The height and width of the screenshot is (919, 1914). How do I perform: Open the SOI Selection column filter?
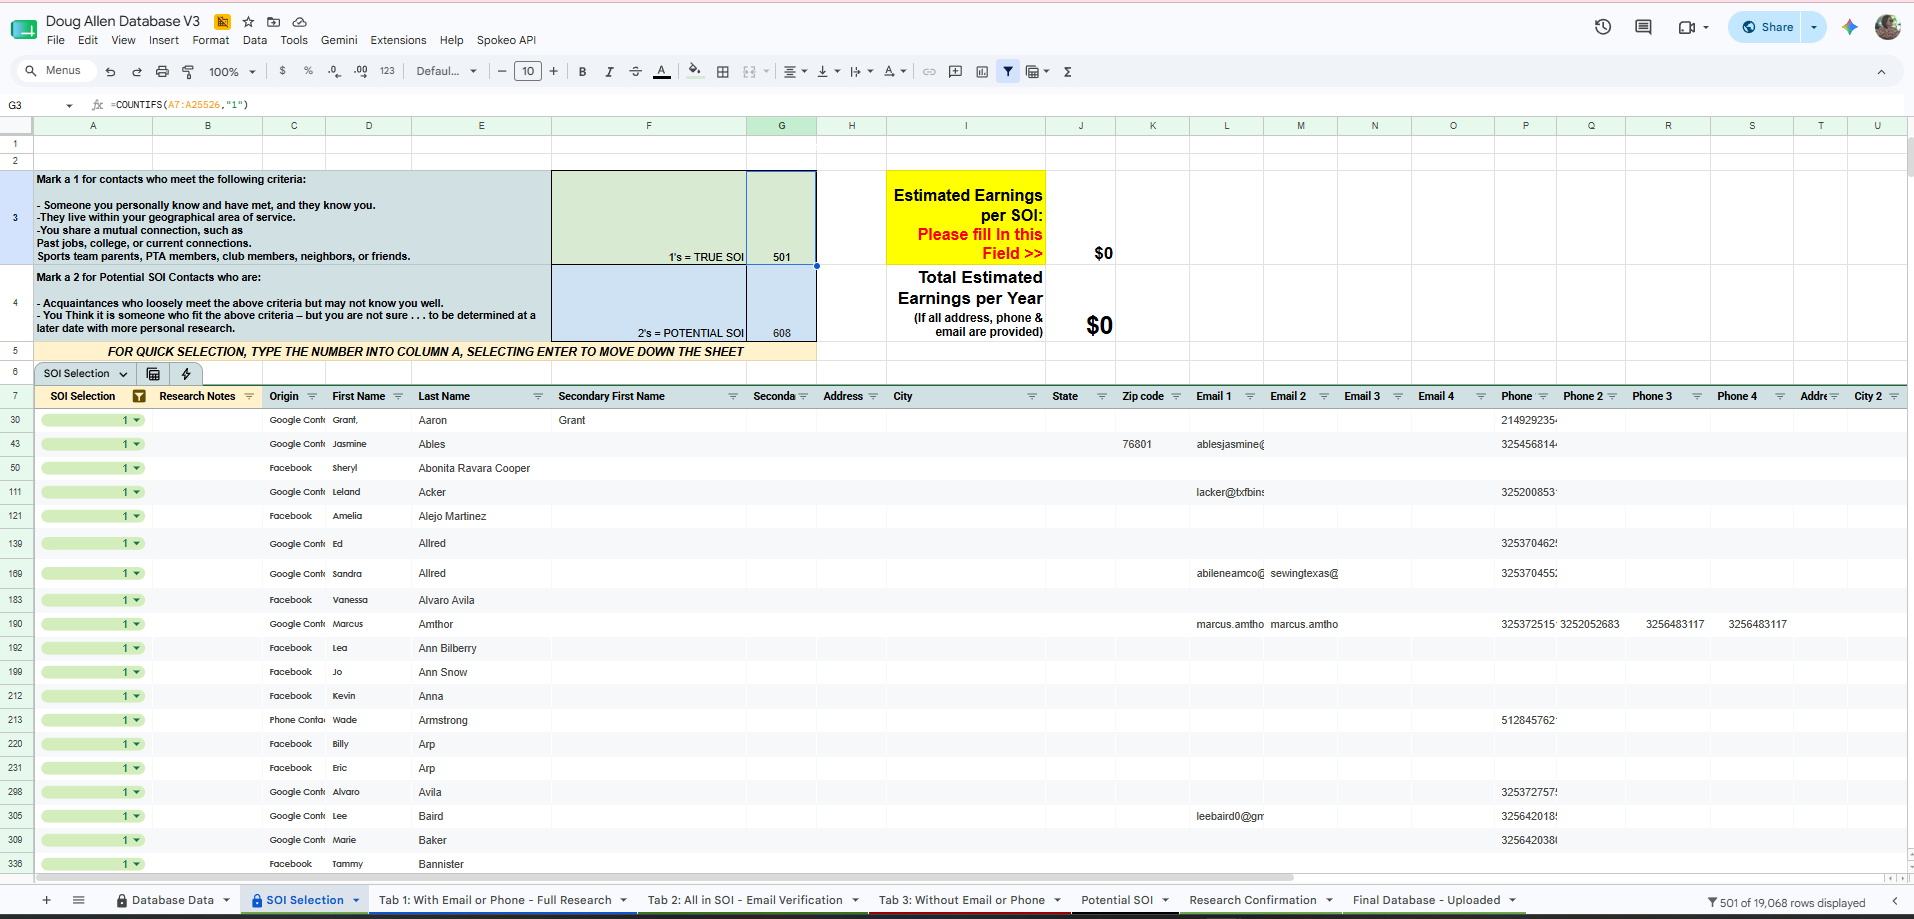click(139, 397)
